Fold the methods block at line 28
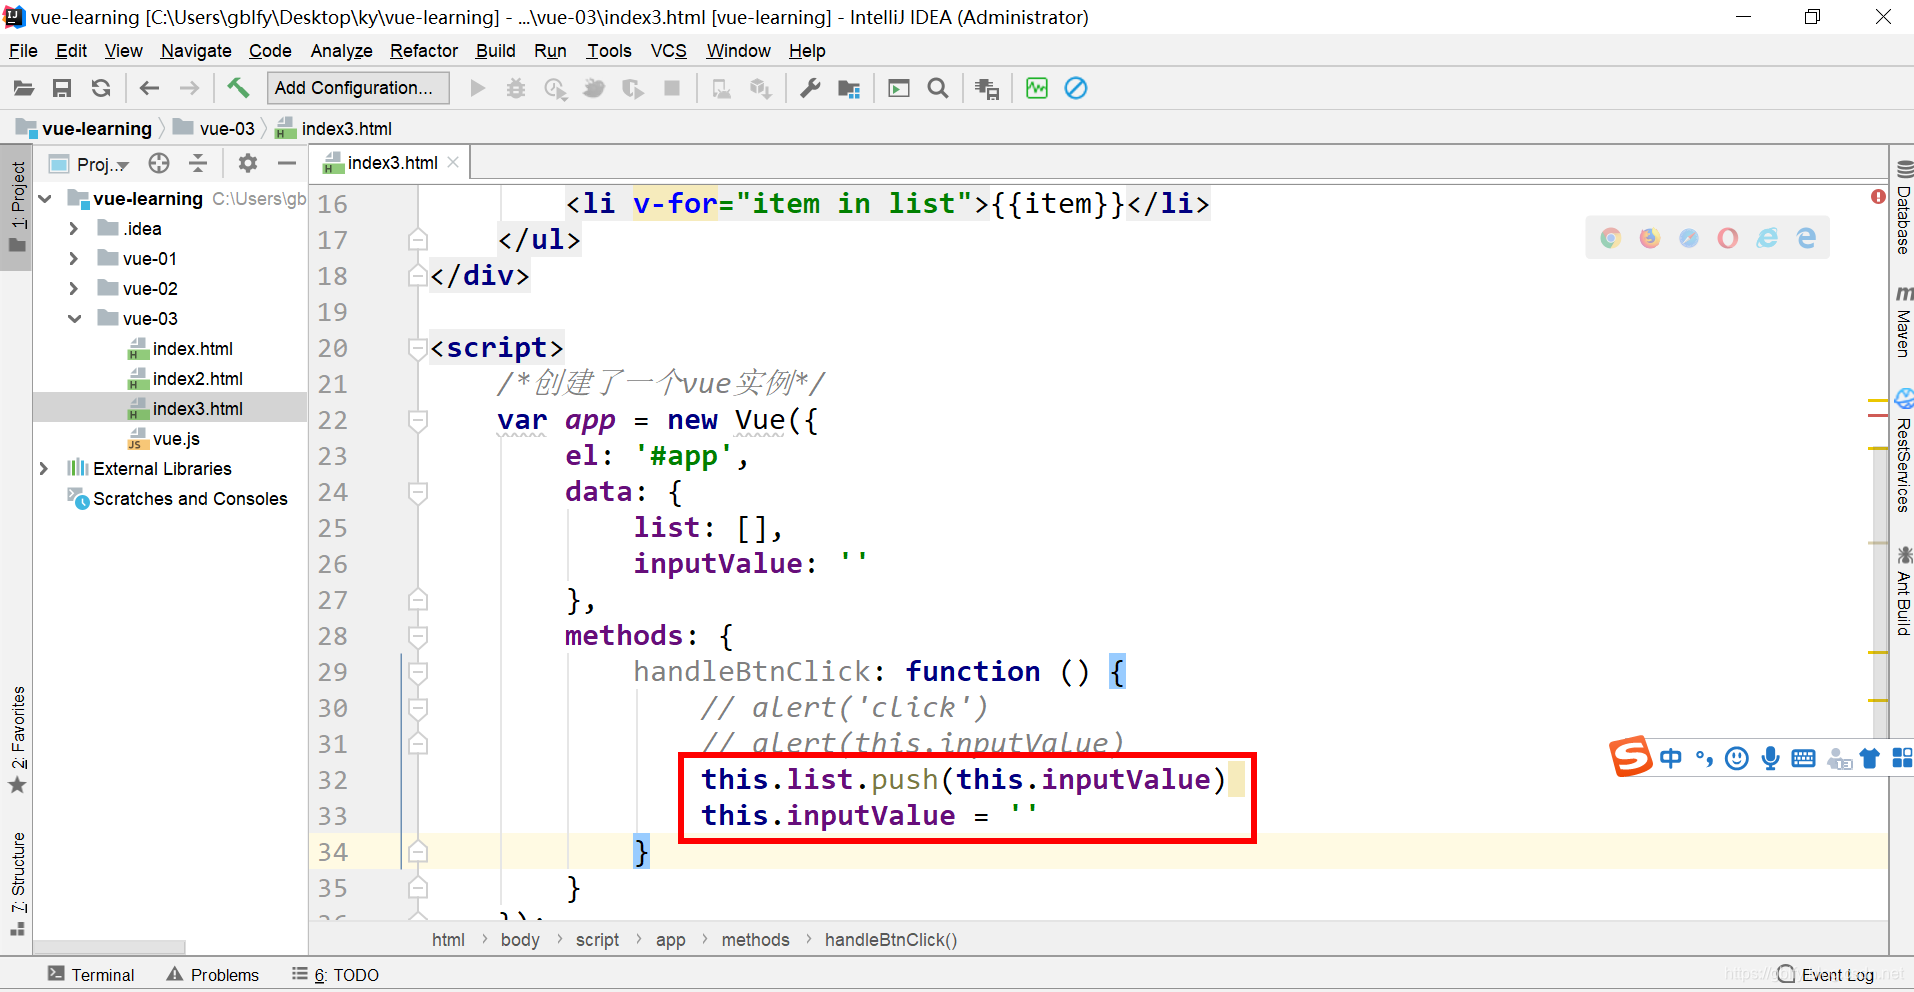 click(418, 636)
